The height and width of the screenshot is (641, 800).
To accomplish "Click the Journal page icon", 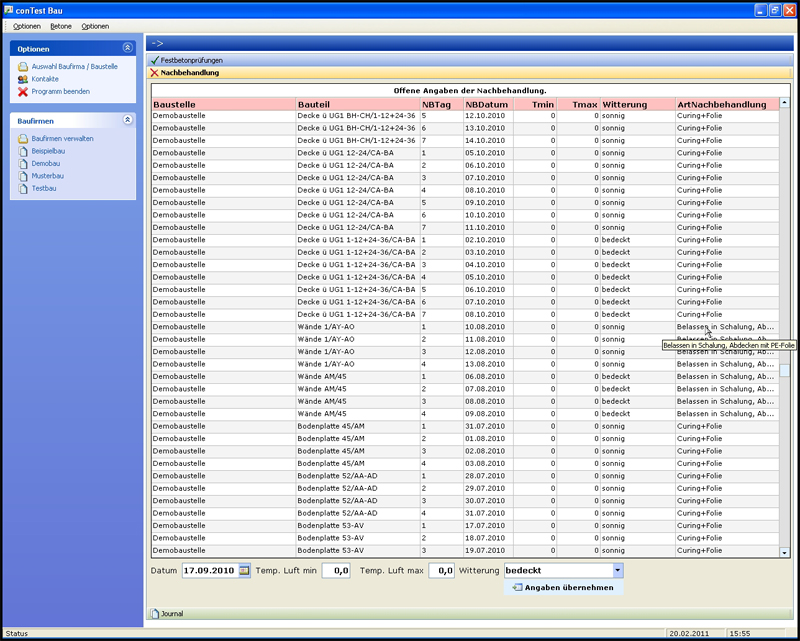I will click(x=155, y=613).
